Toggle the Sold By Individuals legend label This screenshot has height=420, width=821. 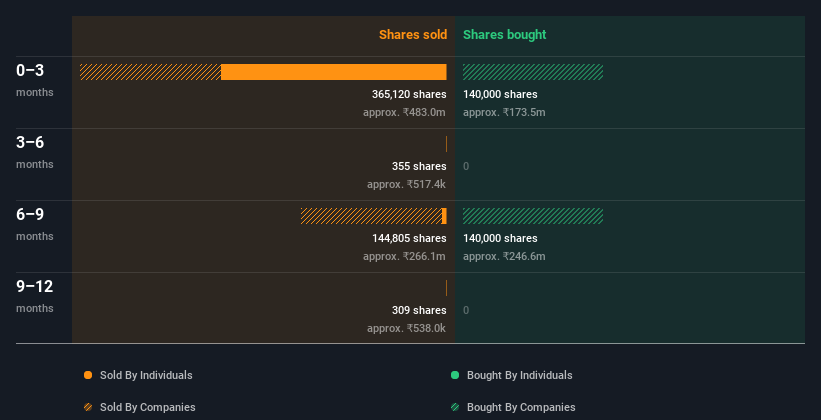(x=146, y=375)
